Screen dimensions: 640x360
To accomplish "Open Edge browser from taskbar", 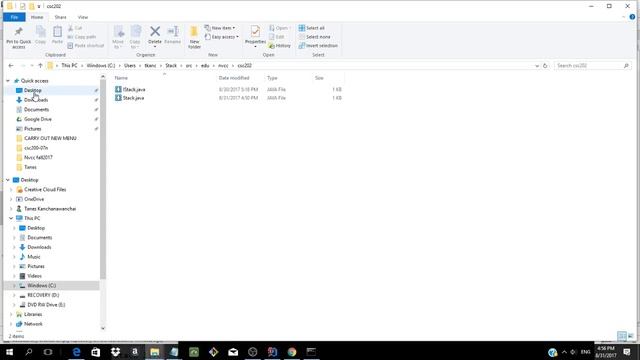I will point(76,352).
